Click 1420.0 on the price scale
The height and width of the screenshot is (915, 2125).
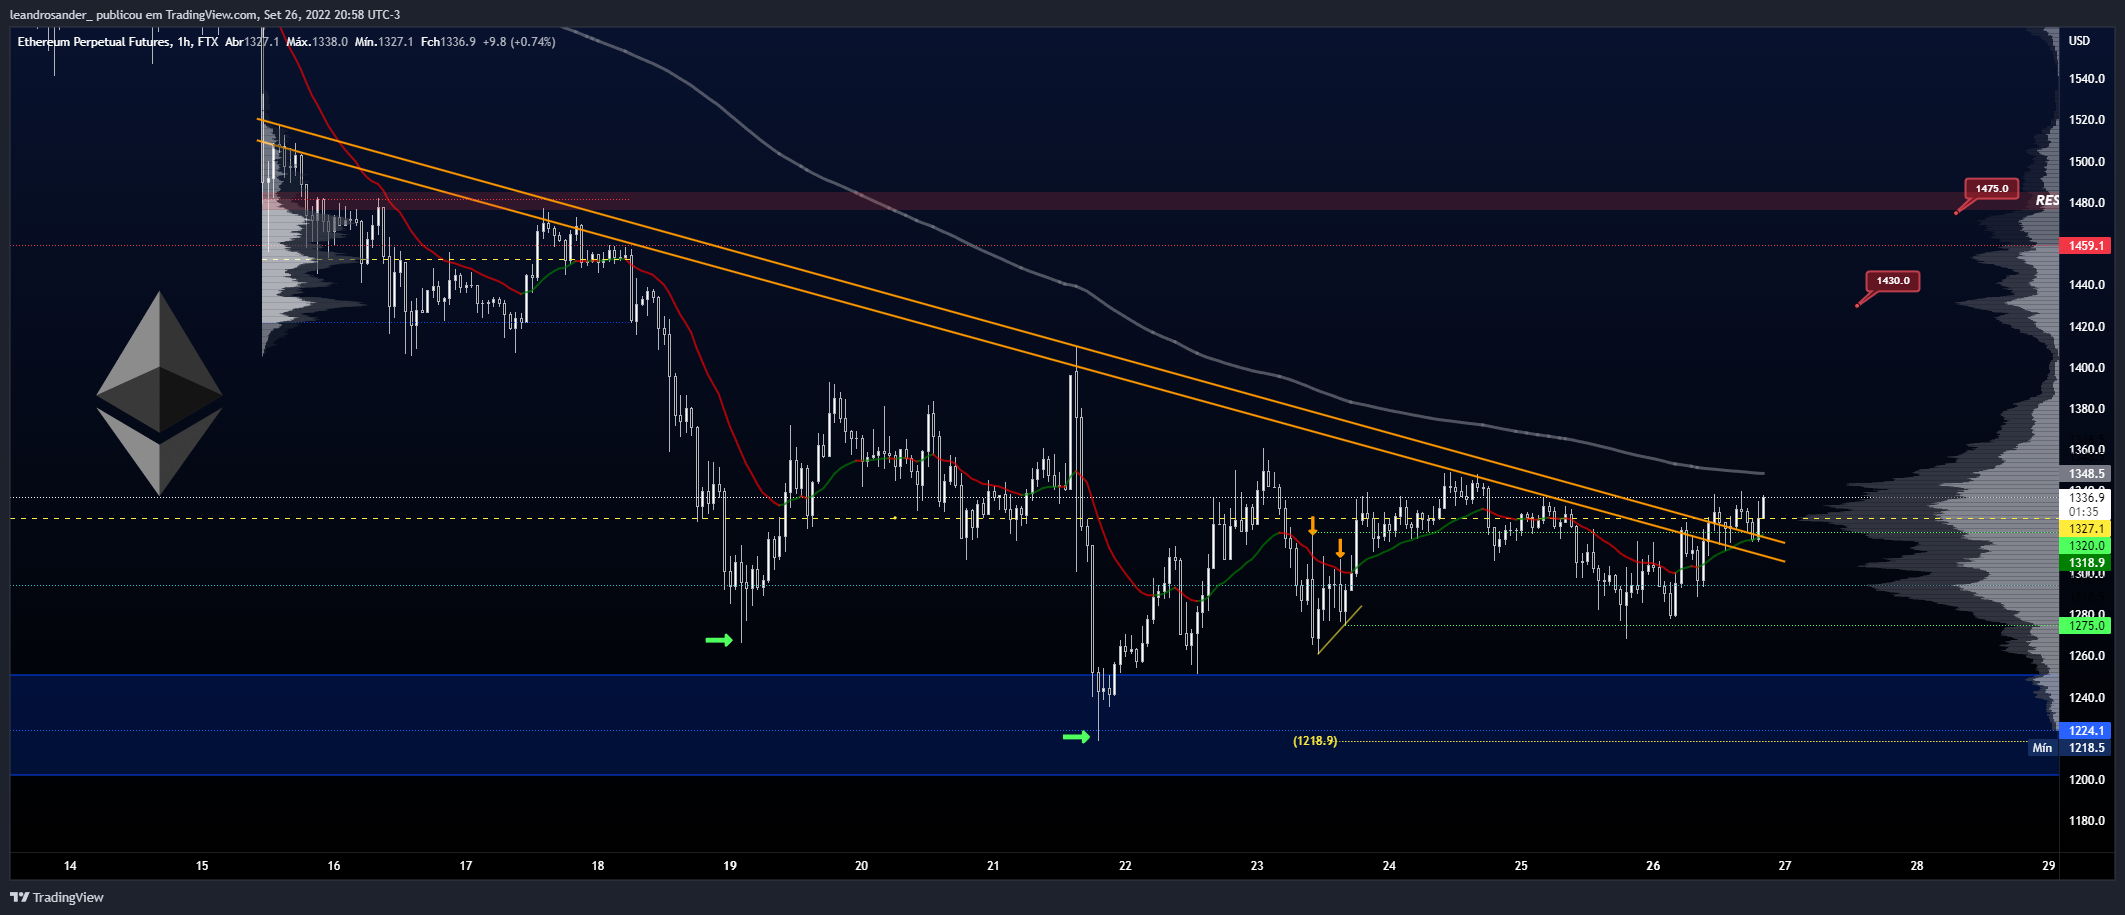pyautogui.click(x=2087, y=327)
